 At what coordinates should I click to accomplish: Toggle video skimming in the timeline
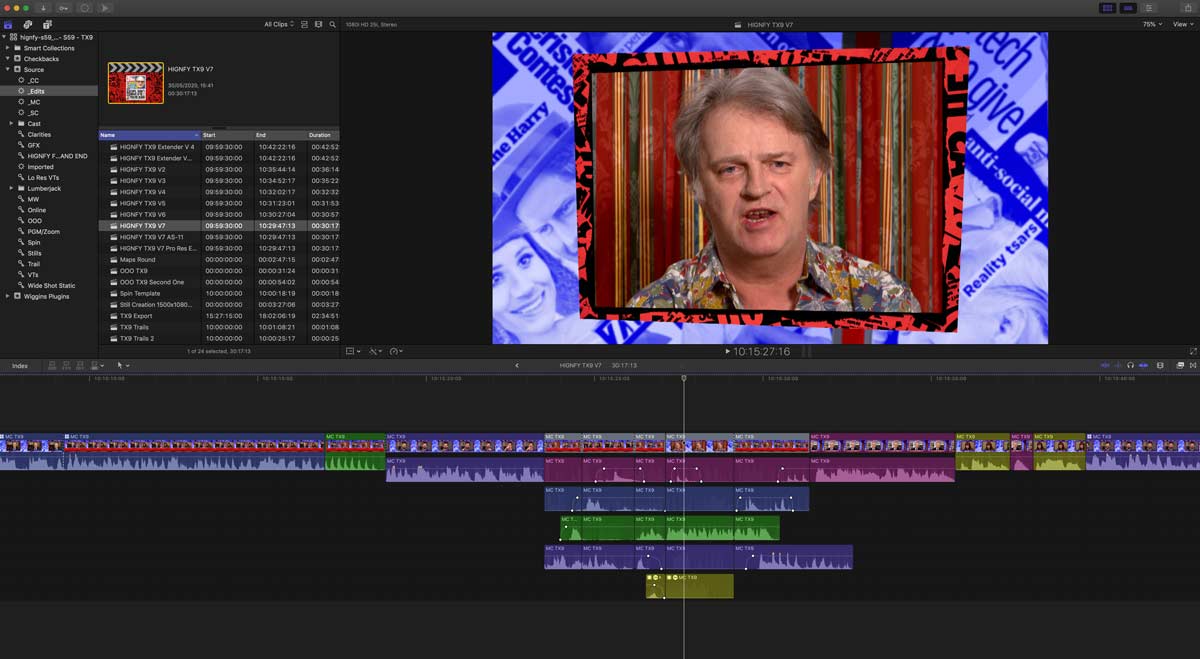point(1106,366)
